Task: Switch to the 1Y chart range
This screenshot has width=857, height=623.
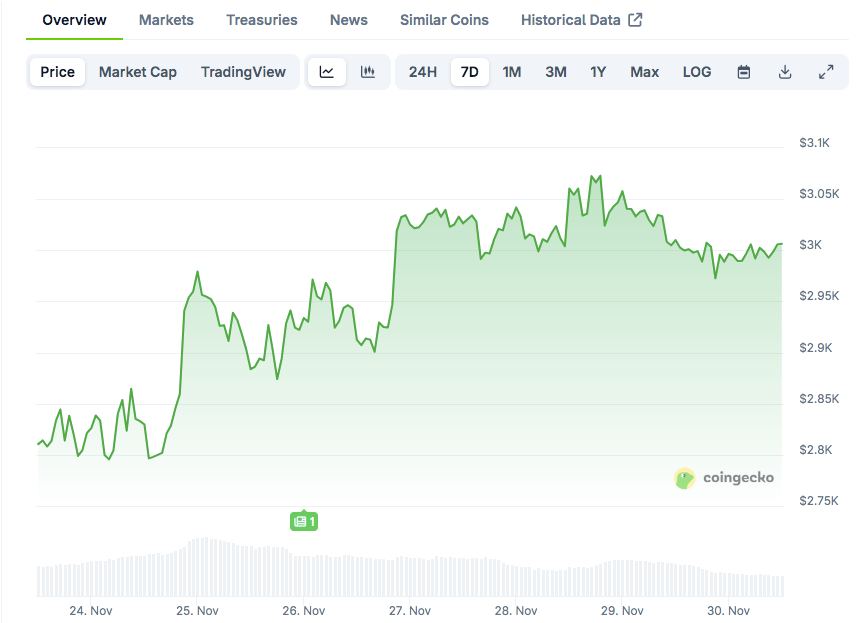Action: [x=598, y=72]
